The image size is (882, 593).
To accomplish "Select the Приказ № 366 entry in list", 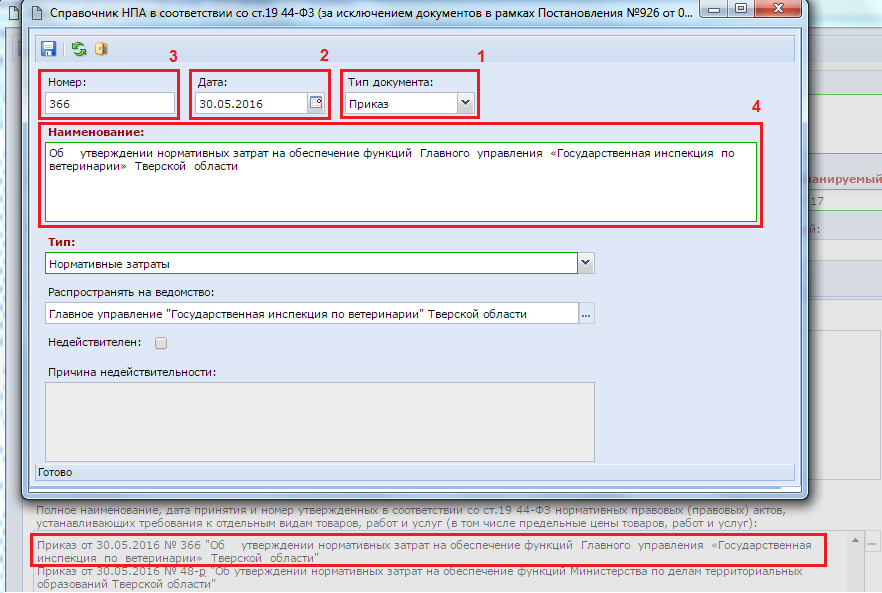I will [x=420, y=551].
